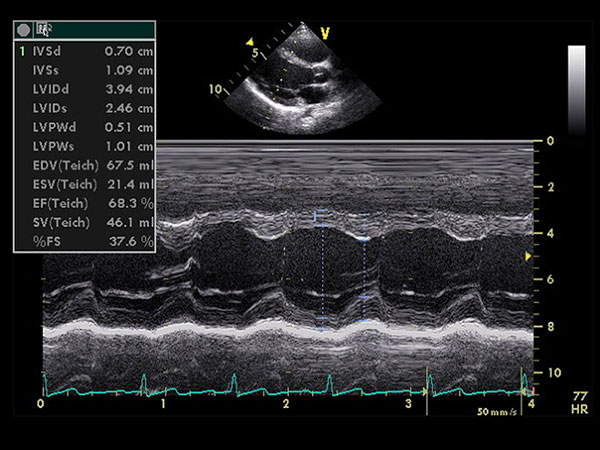Click the EDV(Teich) result row
The width and height of the screenshot is (600, 450).
[x=85, y=165]
